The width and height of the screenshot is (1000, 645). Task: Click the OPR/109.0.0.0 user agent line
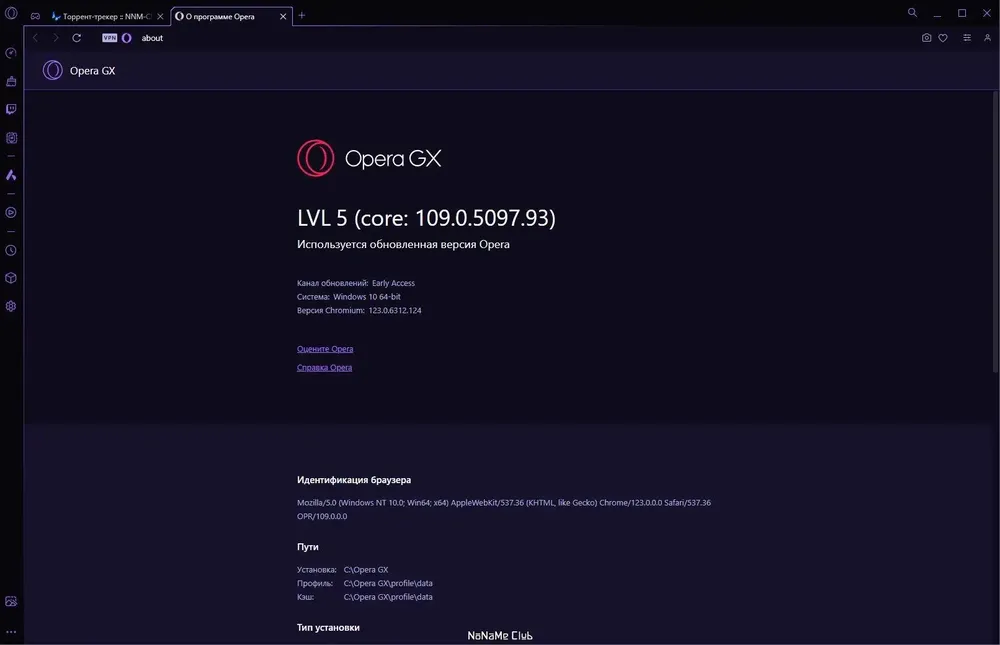pos(322,516)
